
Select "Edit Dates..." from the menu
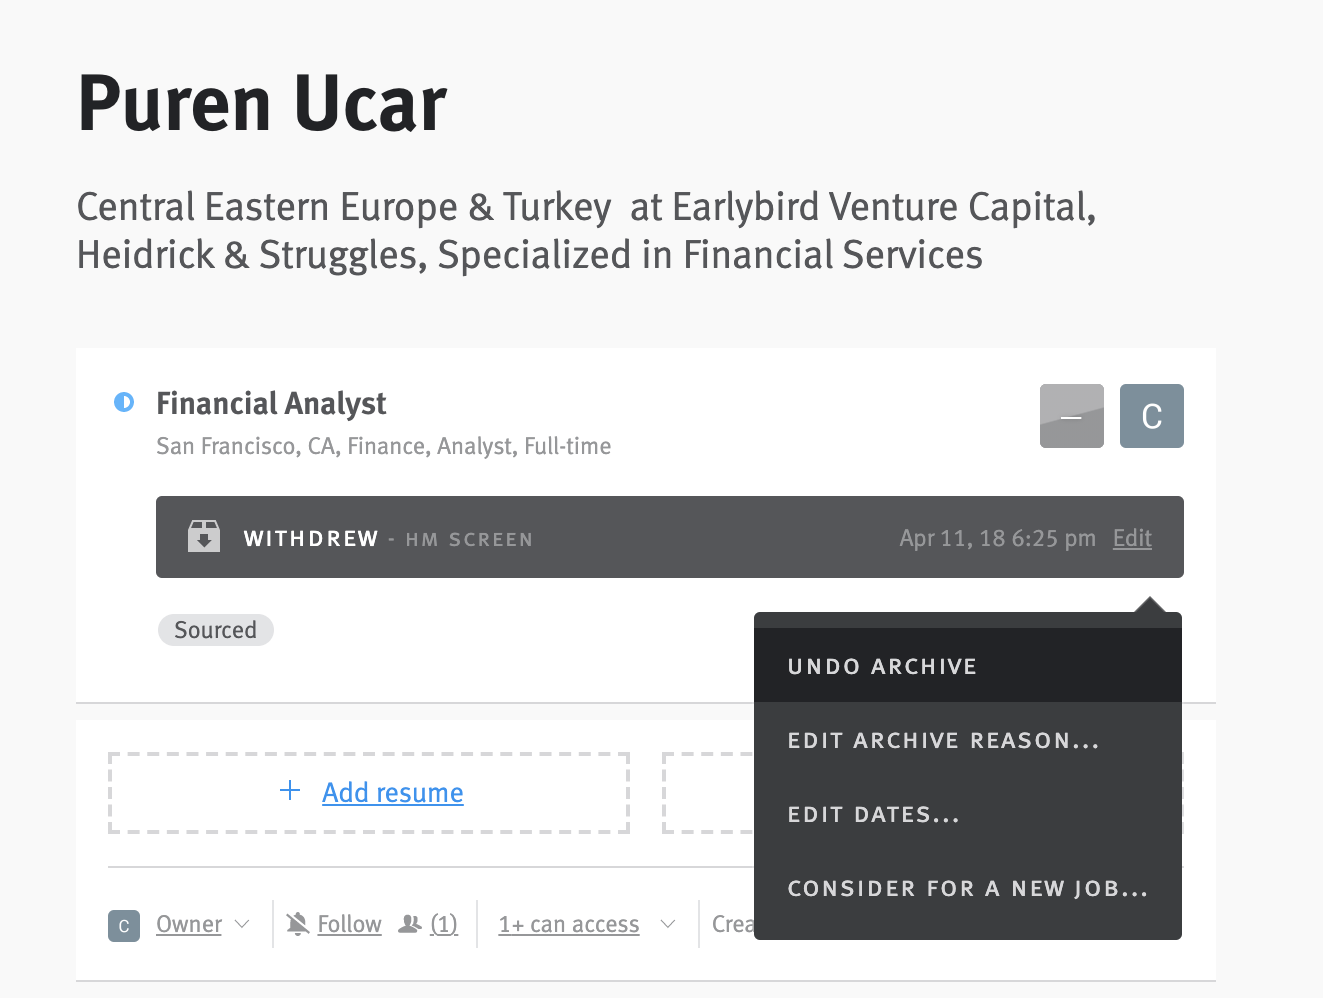tap(873, 814)
